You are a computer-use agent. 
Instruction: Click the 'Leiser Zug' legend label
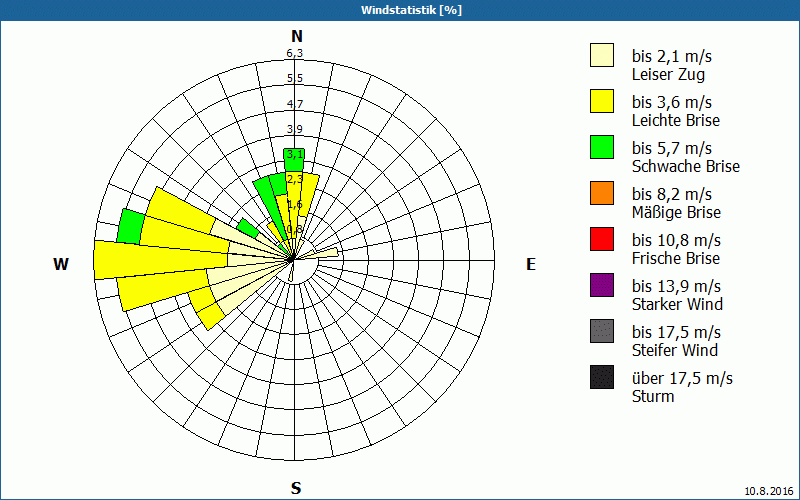668,74
